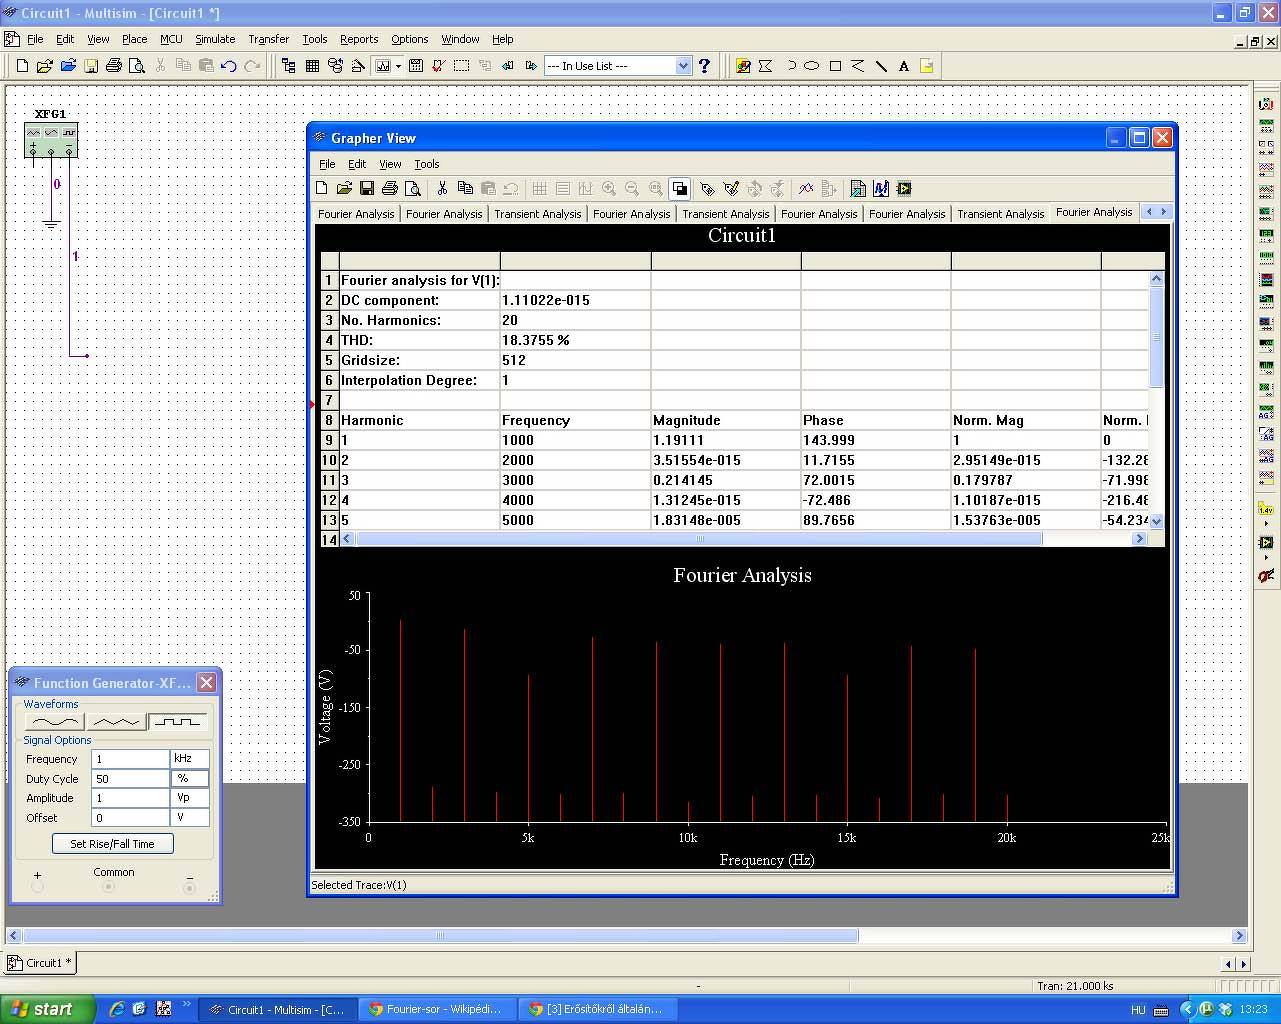Click Export to Excel icon in Grapher
This screenshot has height=1024, width=1281.
click(x=858, y=189)
